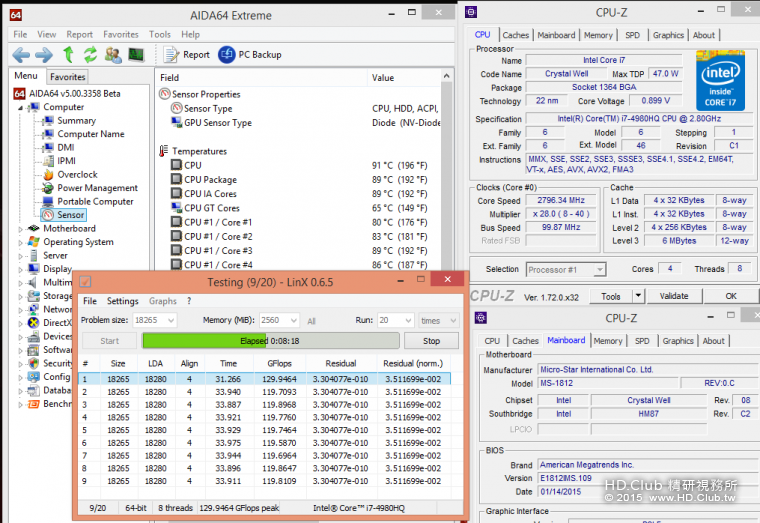The height and width of the screenshot is (523, 760).
Task: Click the Validate button in CPU-Z
Action: click(674, 296)
